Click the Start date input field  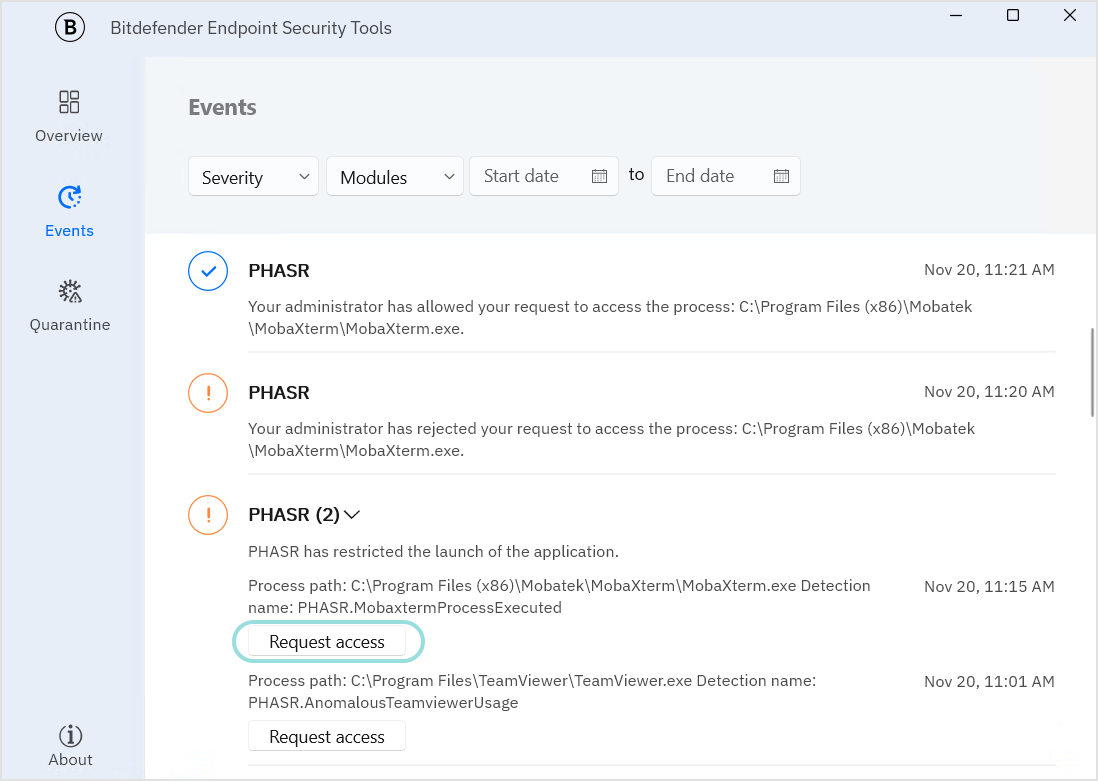[530, 176]
